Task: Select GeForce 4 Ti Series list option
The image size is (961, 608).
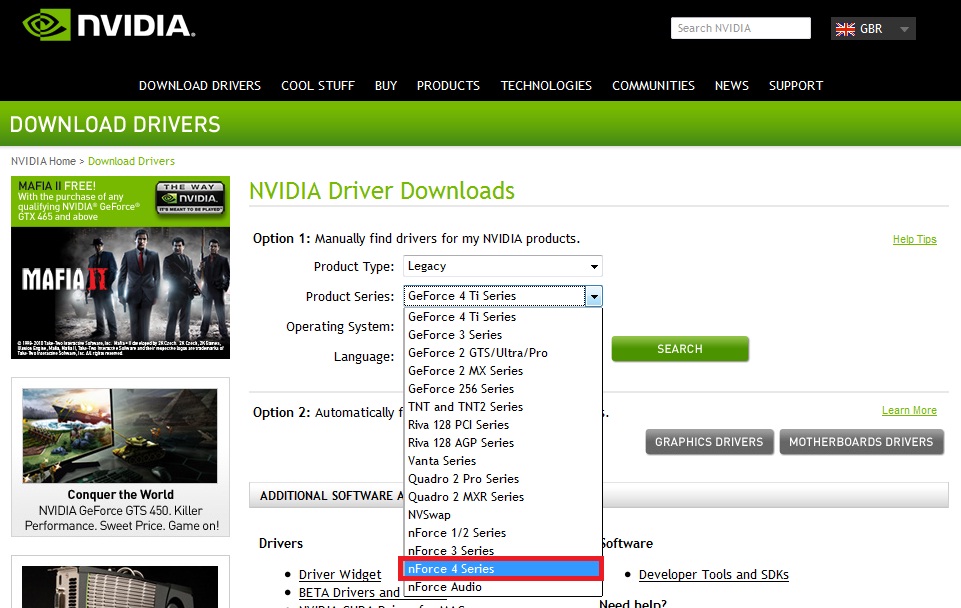Action: coord(503,317)
